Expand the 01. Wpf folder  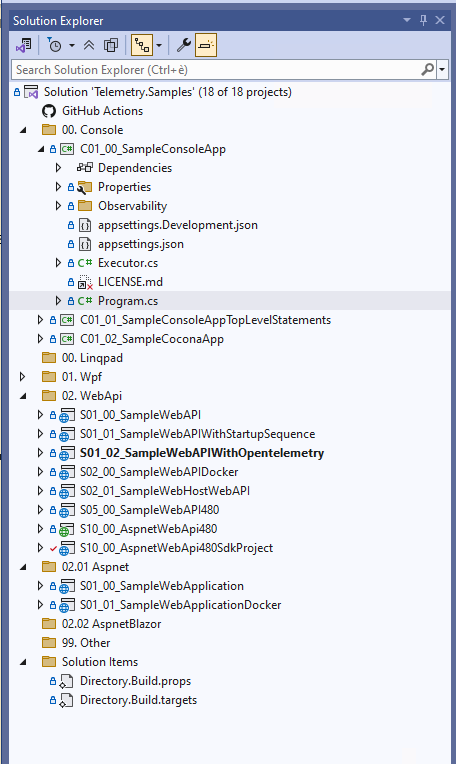coord(22,377)
